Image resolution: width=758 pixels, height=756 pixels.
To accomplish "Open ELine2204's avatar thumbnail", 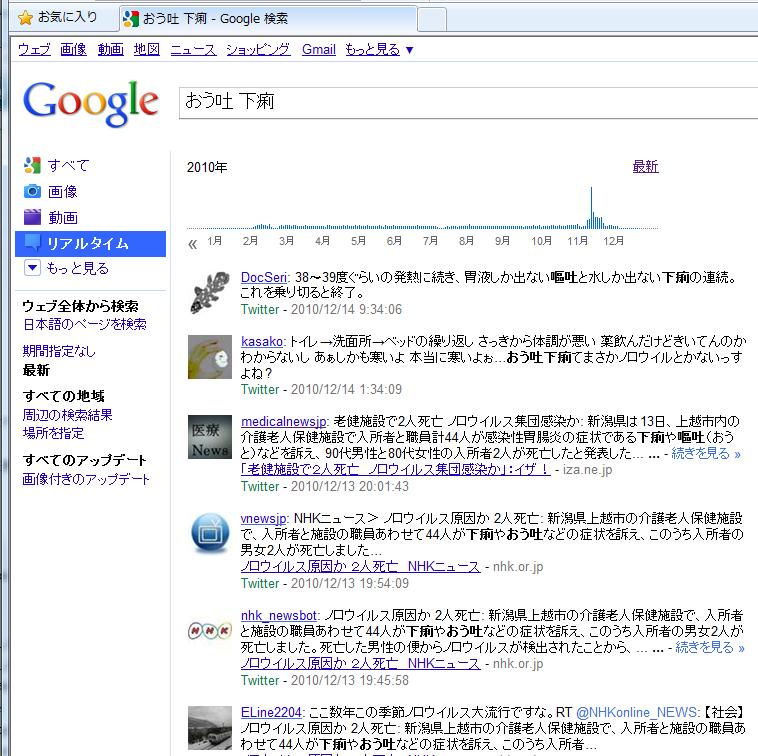I will click(x=210, y=727).
